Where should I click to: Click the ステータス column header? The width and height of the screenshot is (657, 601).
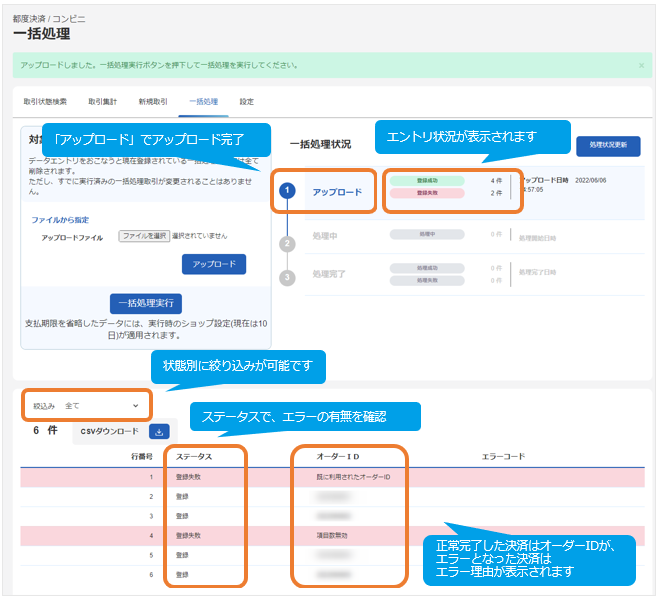pyautogui.click(x=194, y=457)
